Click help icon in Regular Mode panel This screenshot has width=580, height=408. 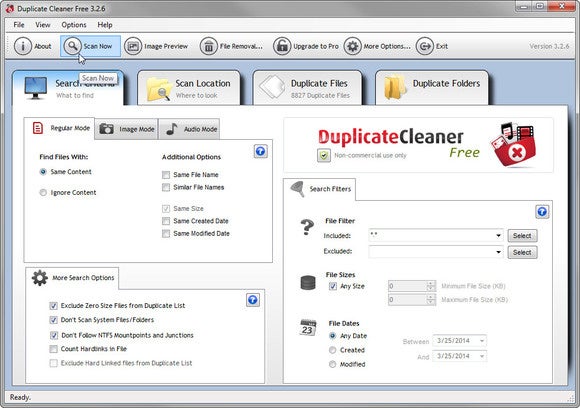[261, 151]
